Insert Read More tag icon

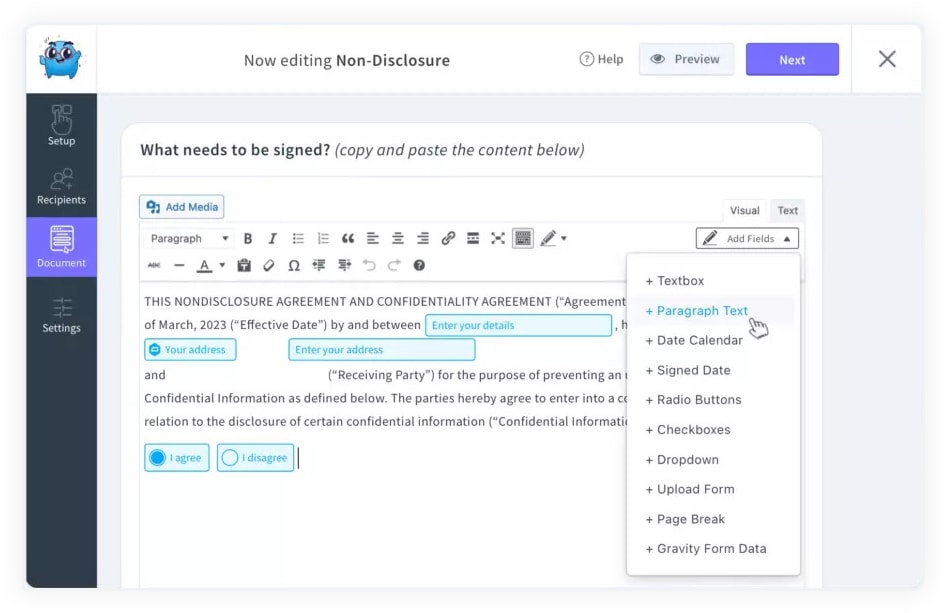[x=473, y=238]
